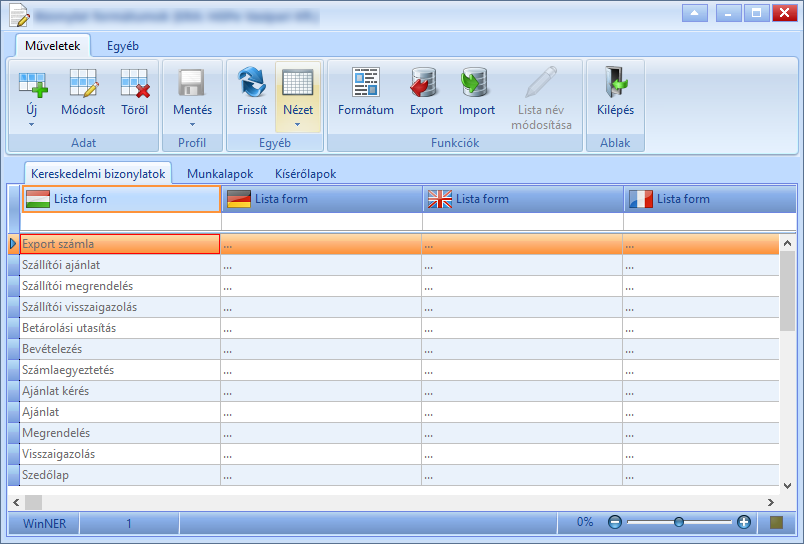
Task: Expand the Nézet view dropdown
Action: (297, 125)
